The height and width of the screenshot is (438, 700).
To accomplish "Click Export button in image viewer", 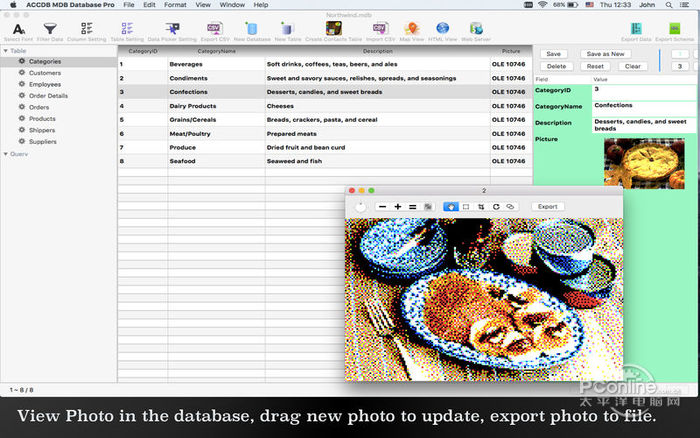I will tap(547, 207).
